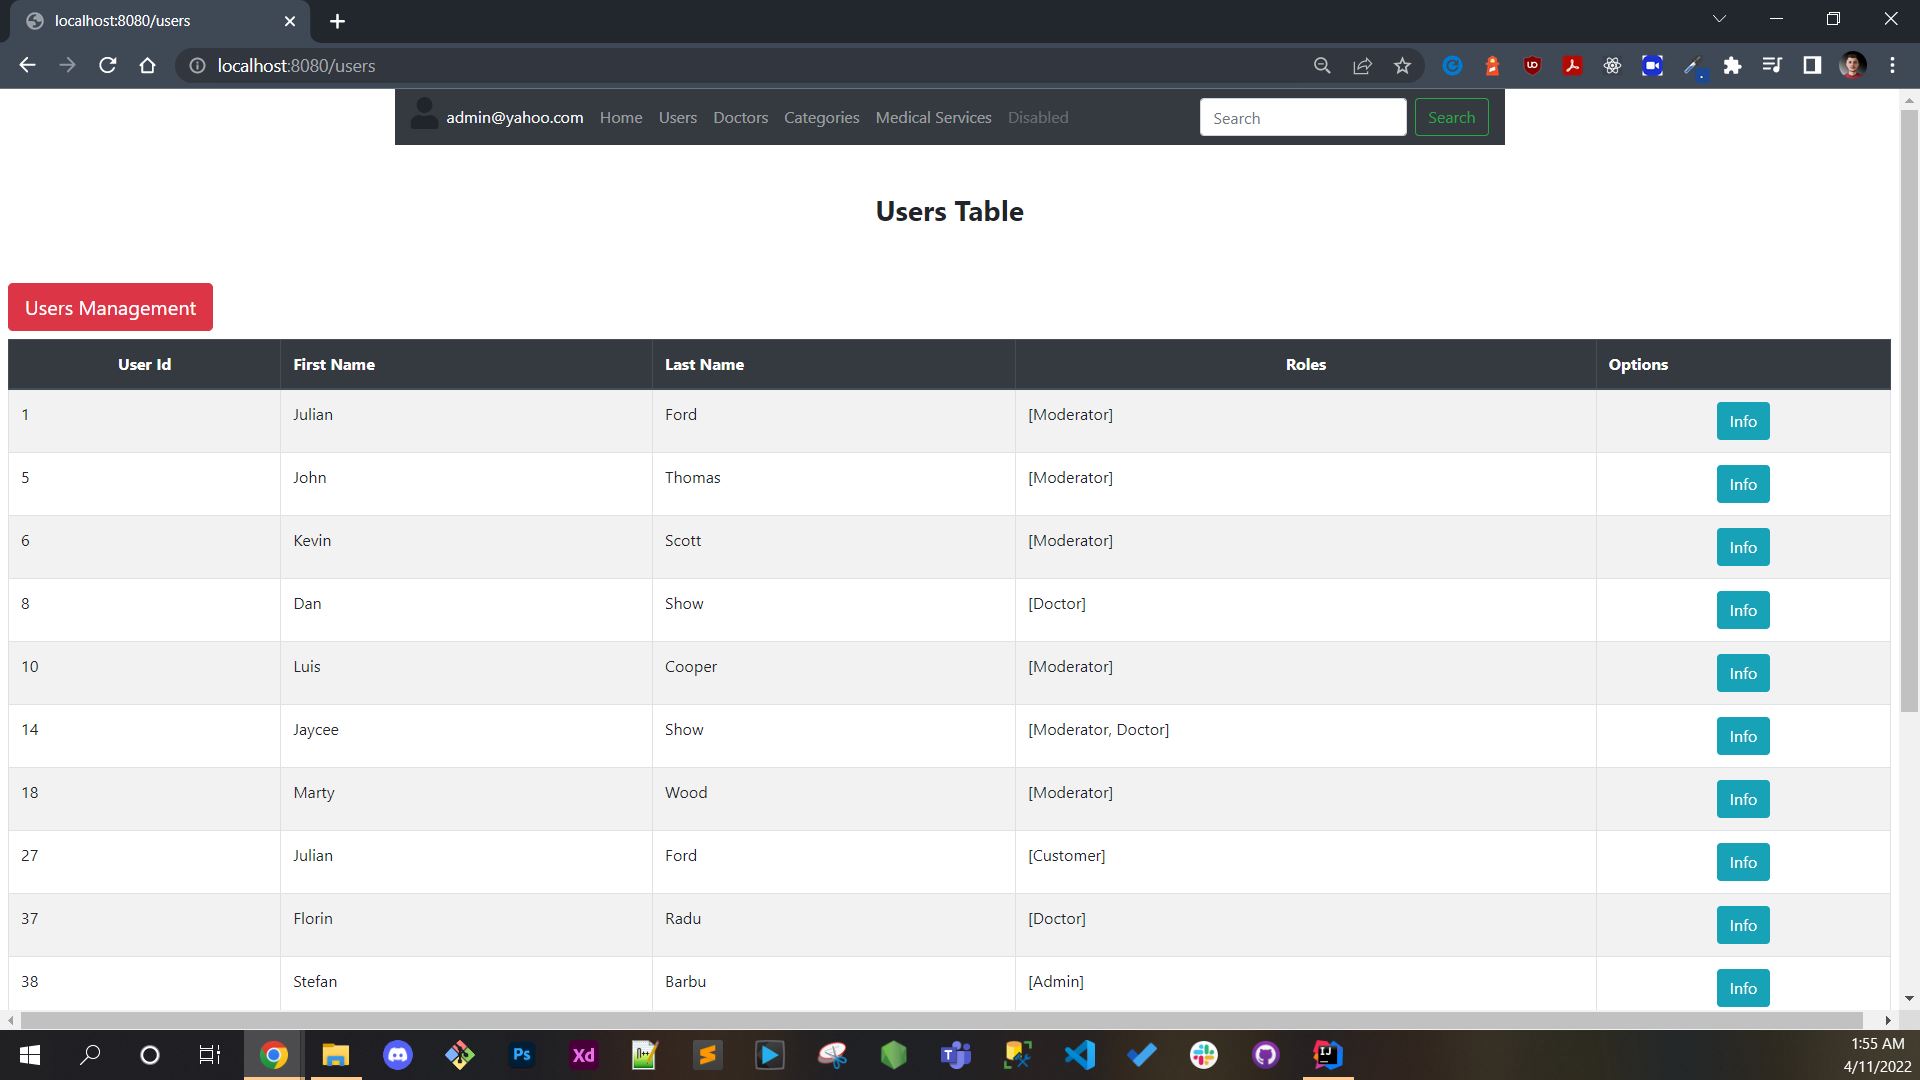The width and height of the screenshot is (1920, 1080).
Task: Click the share icon in the address bar
Action: [1362, 66]
